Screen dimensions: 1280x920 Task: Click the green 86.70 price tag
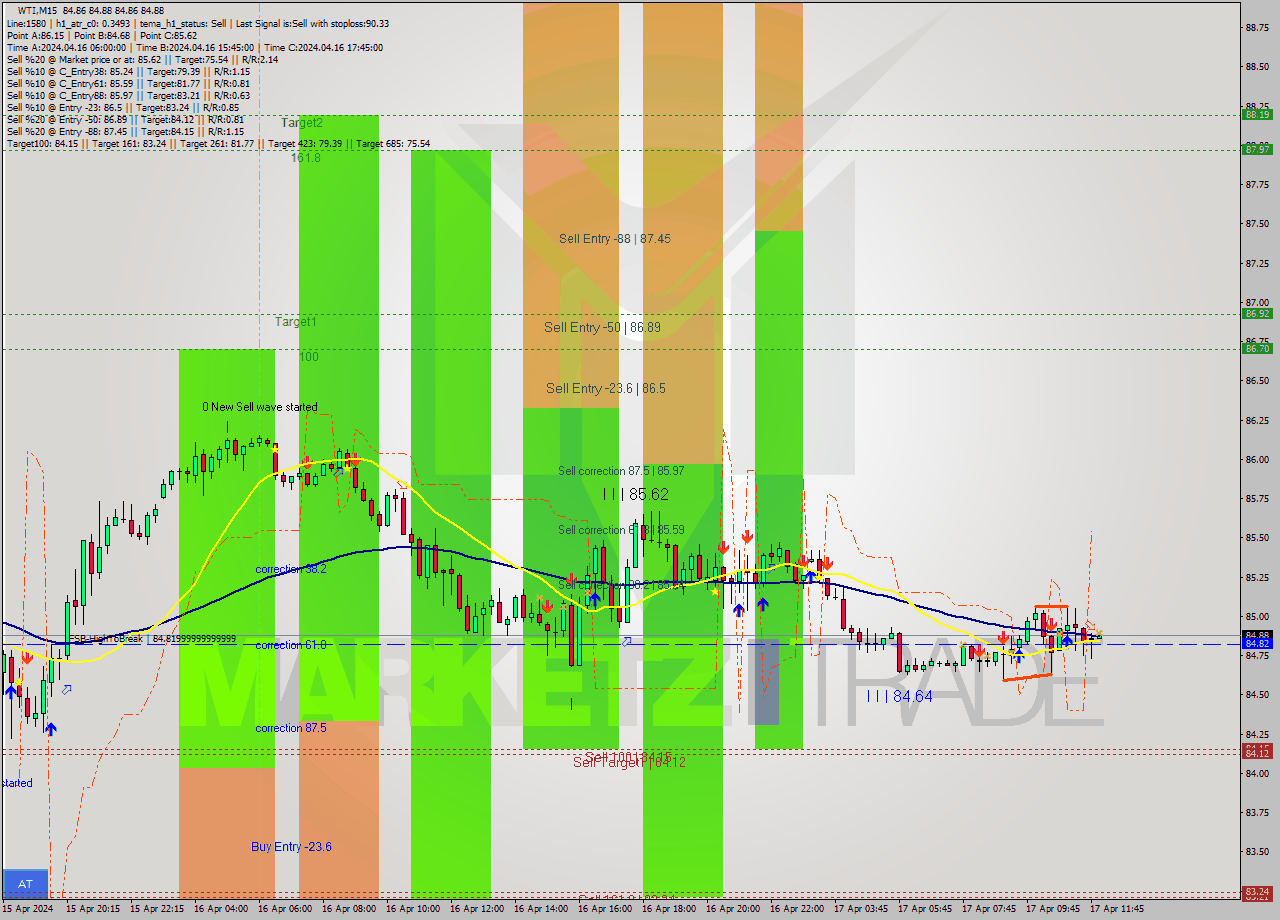(x=1257, y=349)
